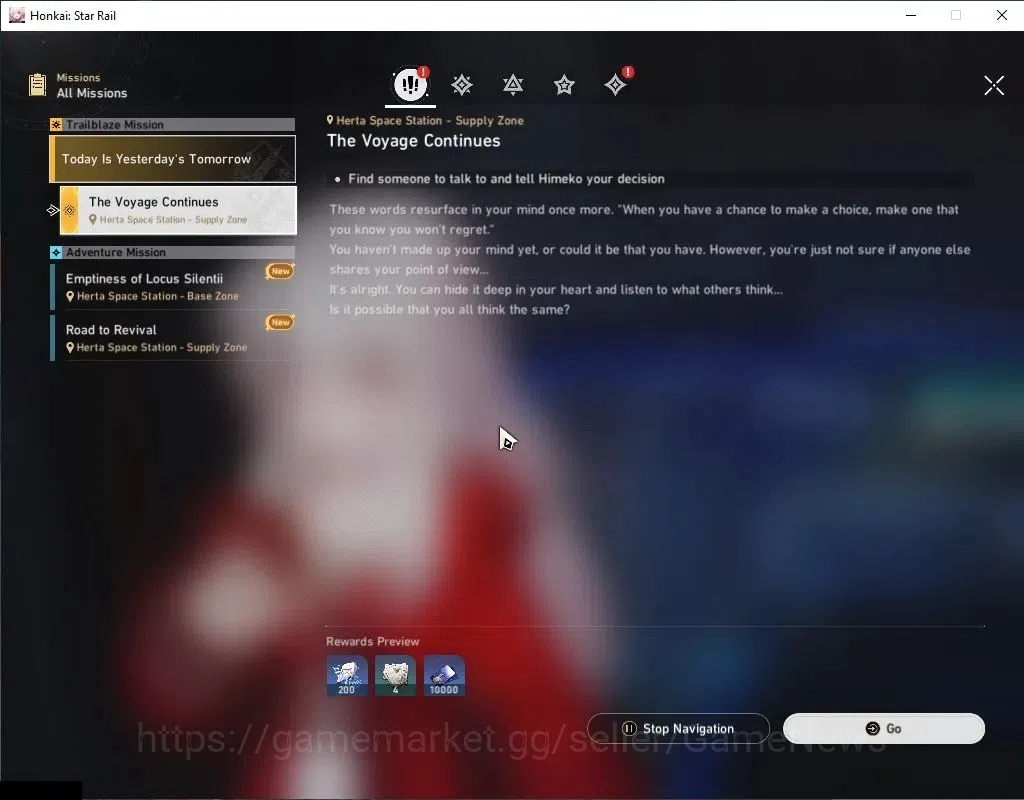Click the 'All Missions' header text

pos(92,93)
